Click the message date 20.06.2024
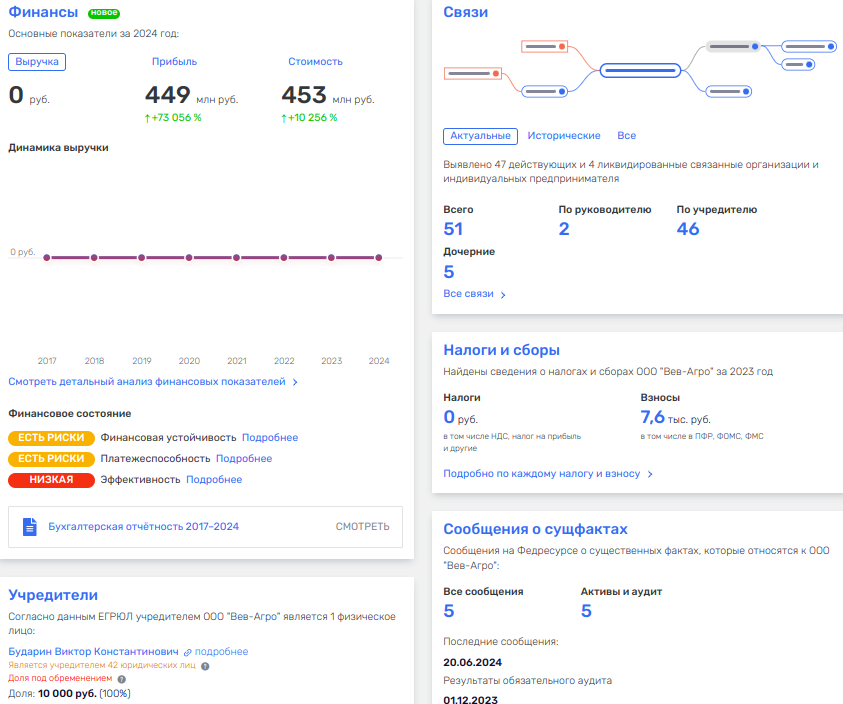 coord(472,663)
